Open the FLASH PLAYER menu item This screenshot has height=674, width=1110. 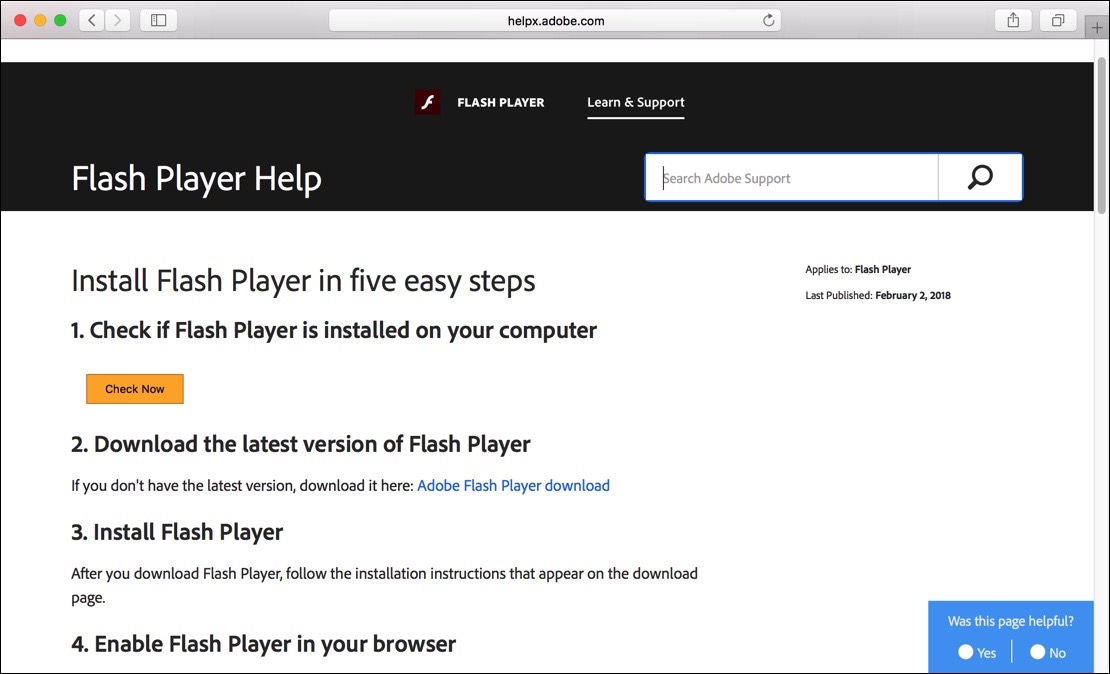pyautogui.click(x=500, y=103)
